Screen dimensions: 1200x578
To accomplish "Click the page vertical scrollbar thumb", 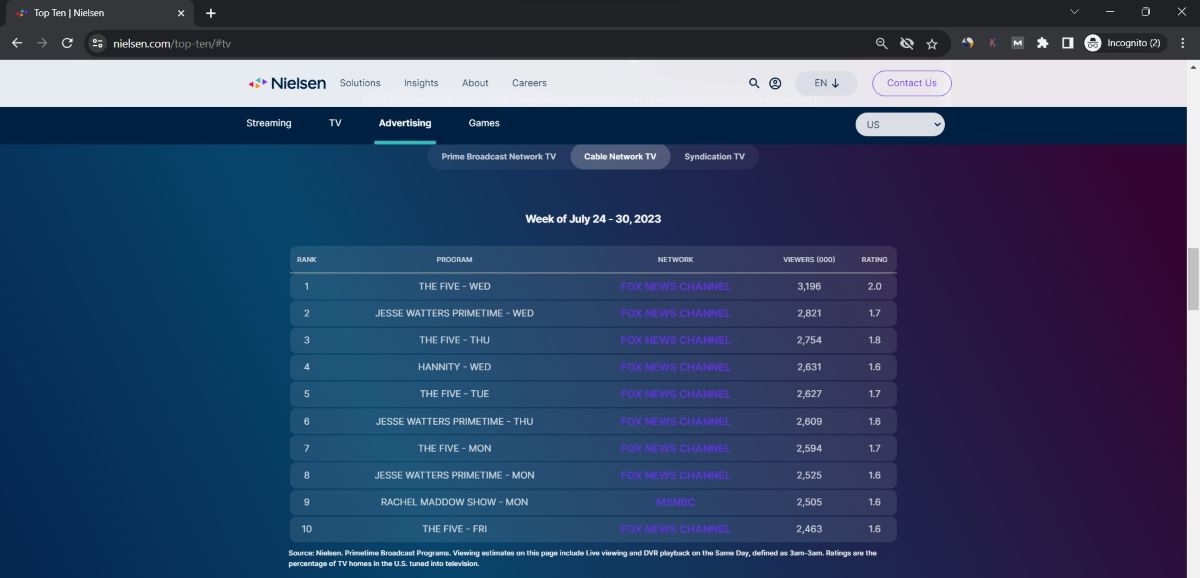I will pyautogui.click(x=1192, y=279).
